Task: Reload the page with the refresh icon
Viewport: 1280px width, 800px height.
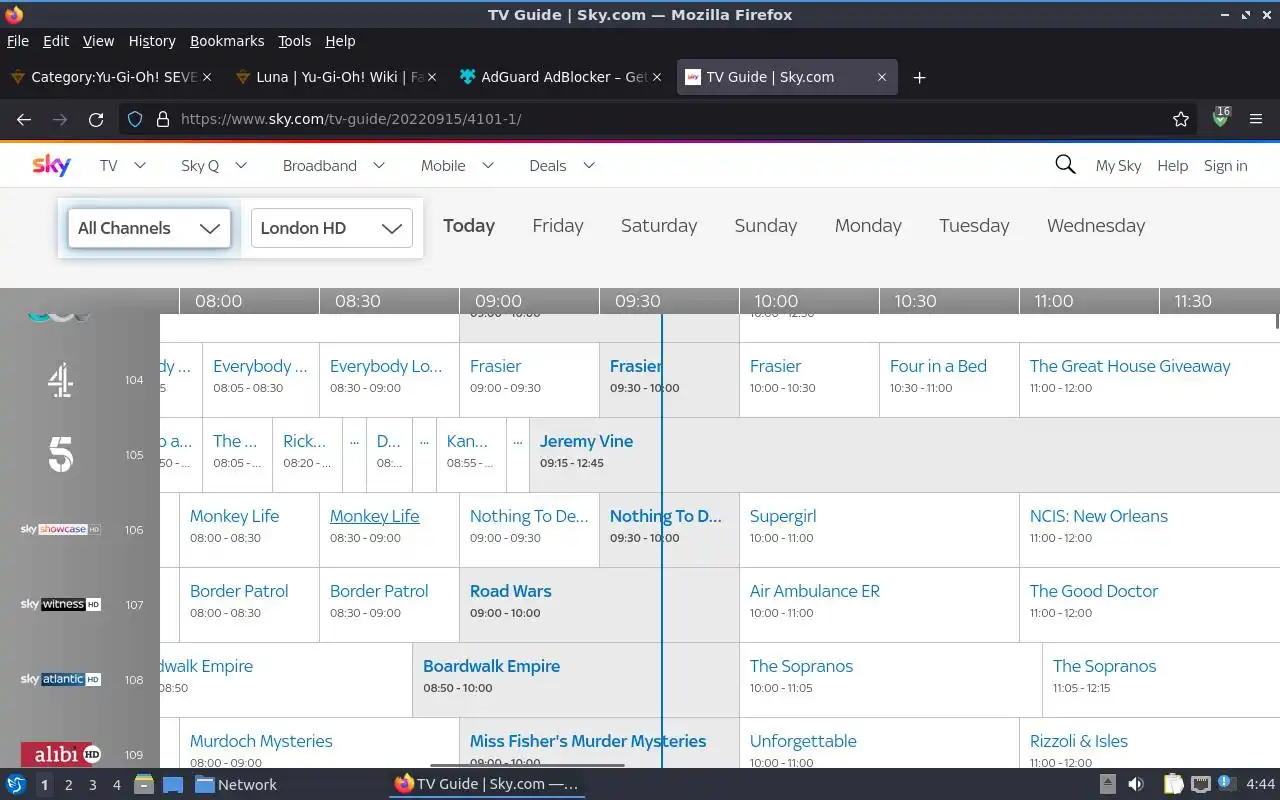Action: [96, 119]
